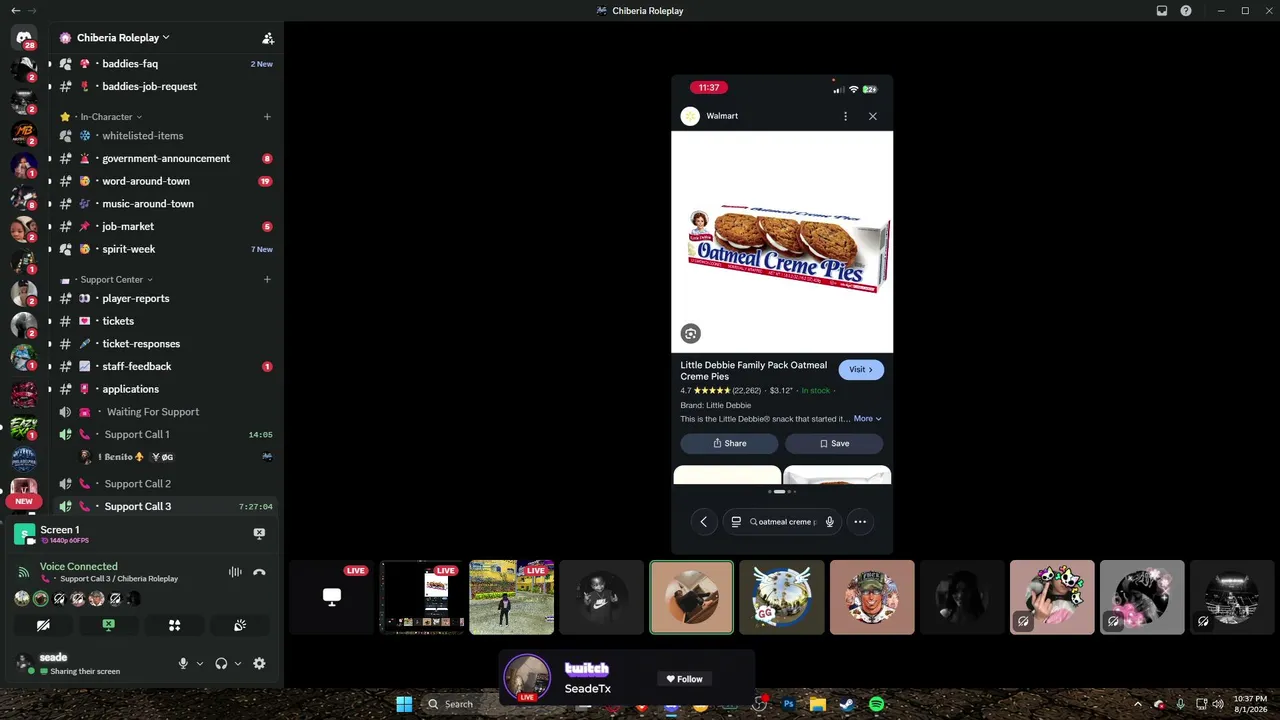Open the word-around-town channel
Image resolution: width=1280 pixels, height=720 pixels.
pos(165,182)
